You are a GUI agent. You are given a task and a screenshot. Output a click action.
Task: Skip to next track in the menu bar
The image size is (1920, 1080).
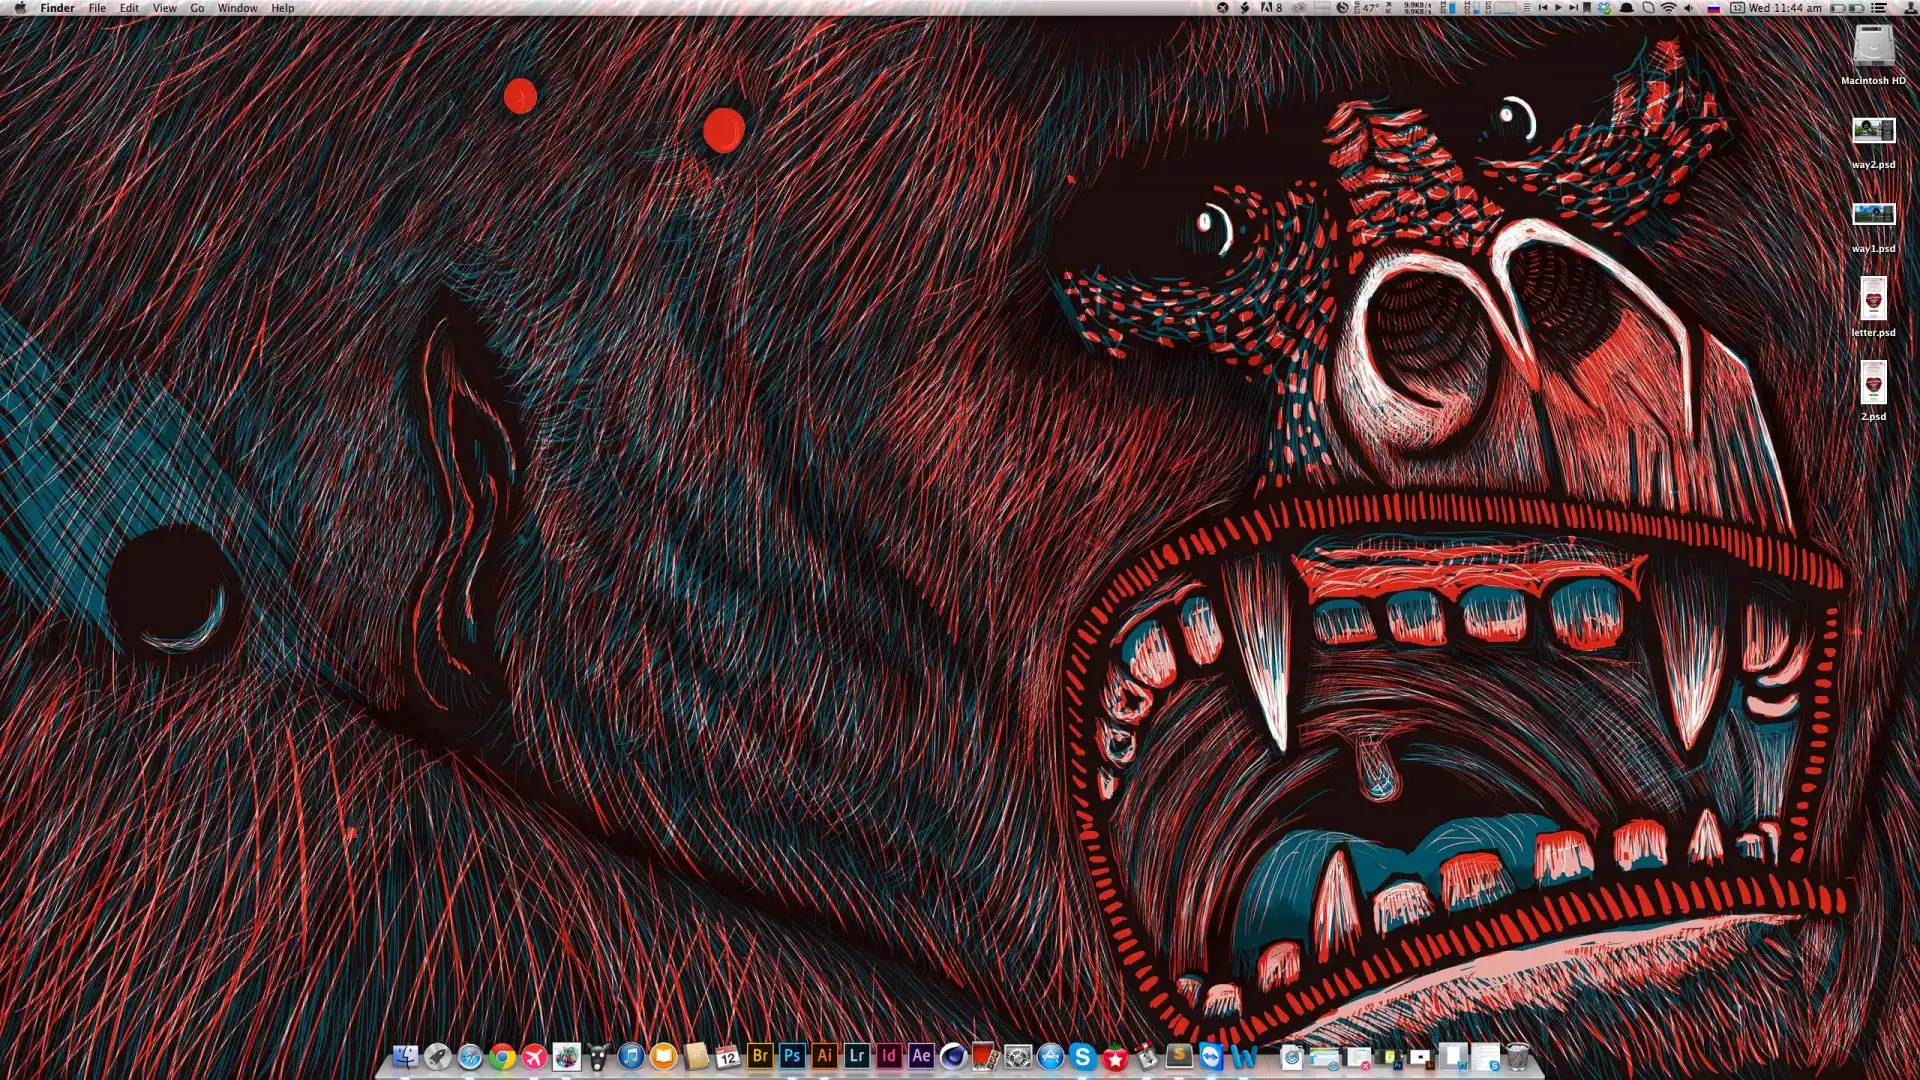[1573, 8]
